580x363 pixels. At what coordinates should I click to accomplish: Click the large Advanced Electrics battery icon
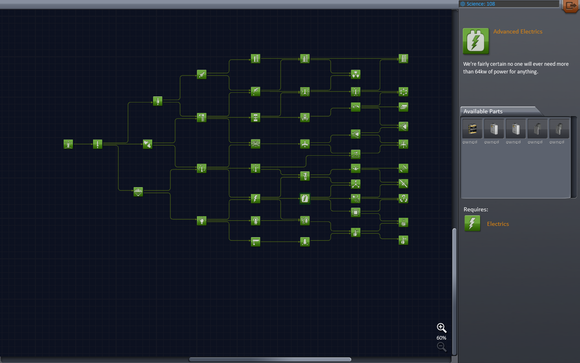click(476, 41)
